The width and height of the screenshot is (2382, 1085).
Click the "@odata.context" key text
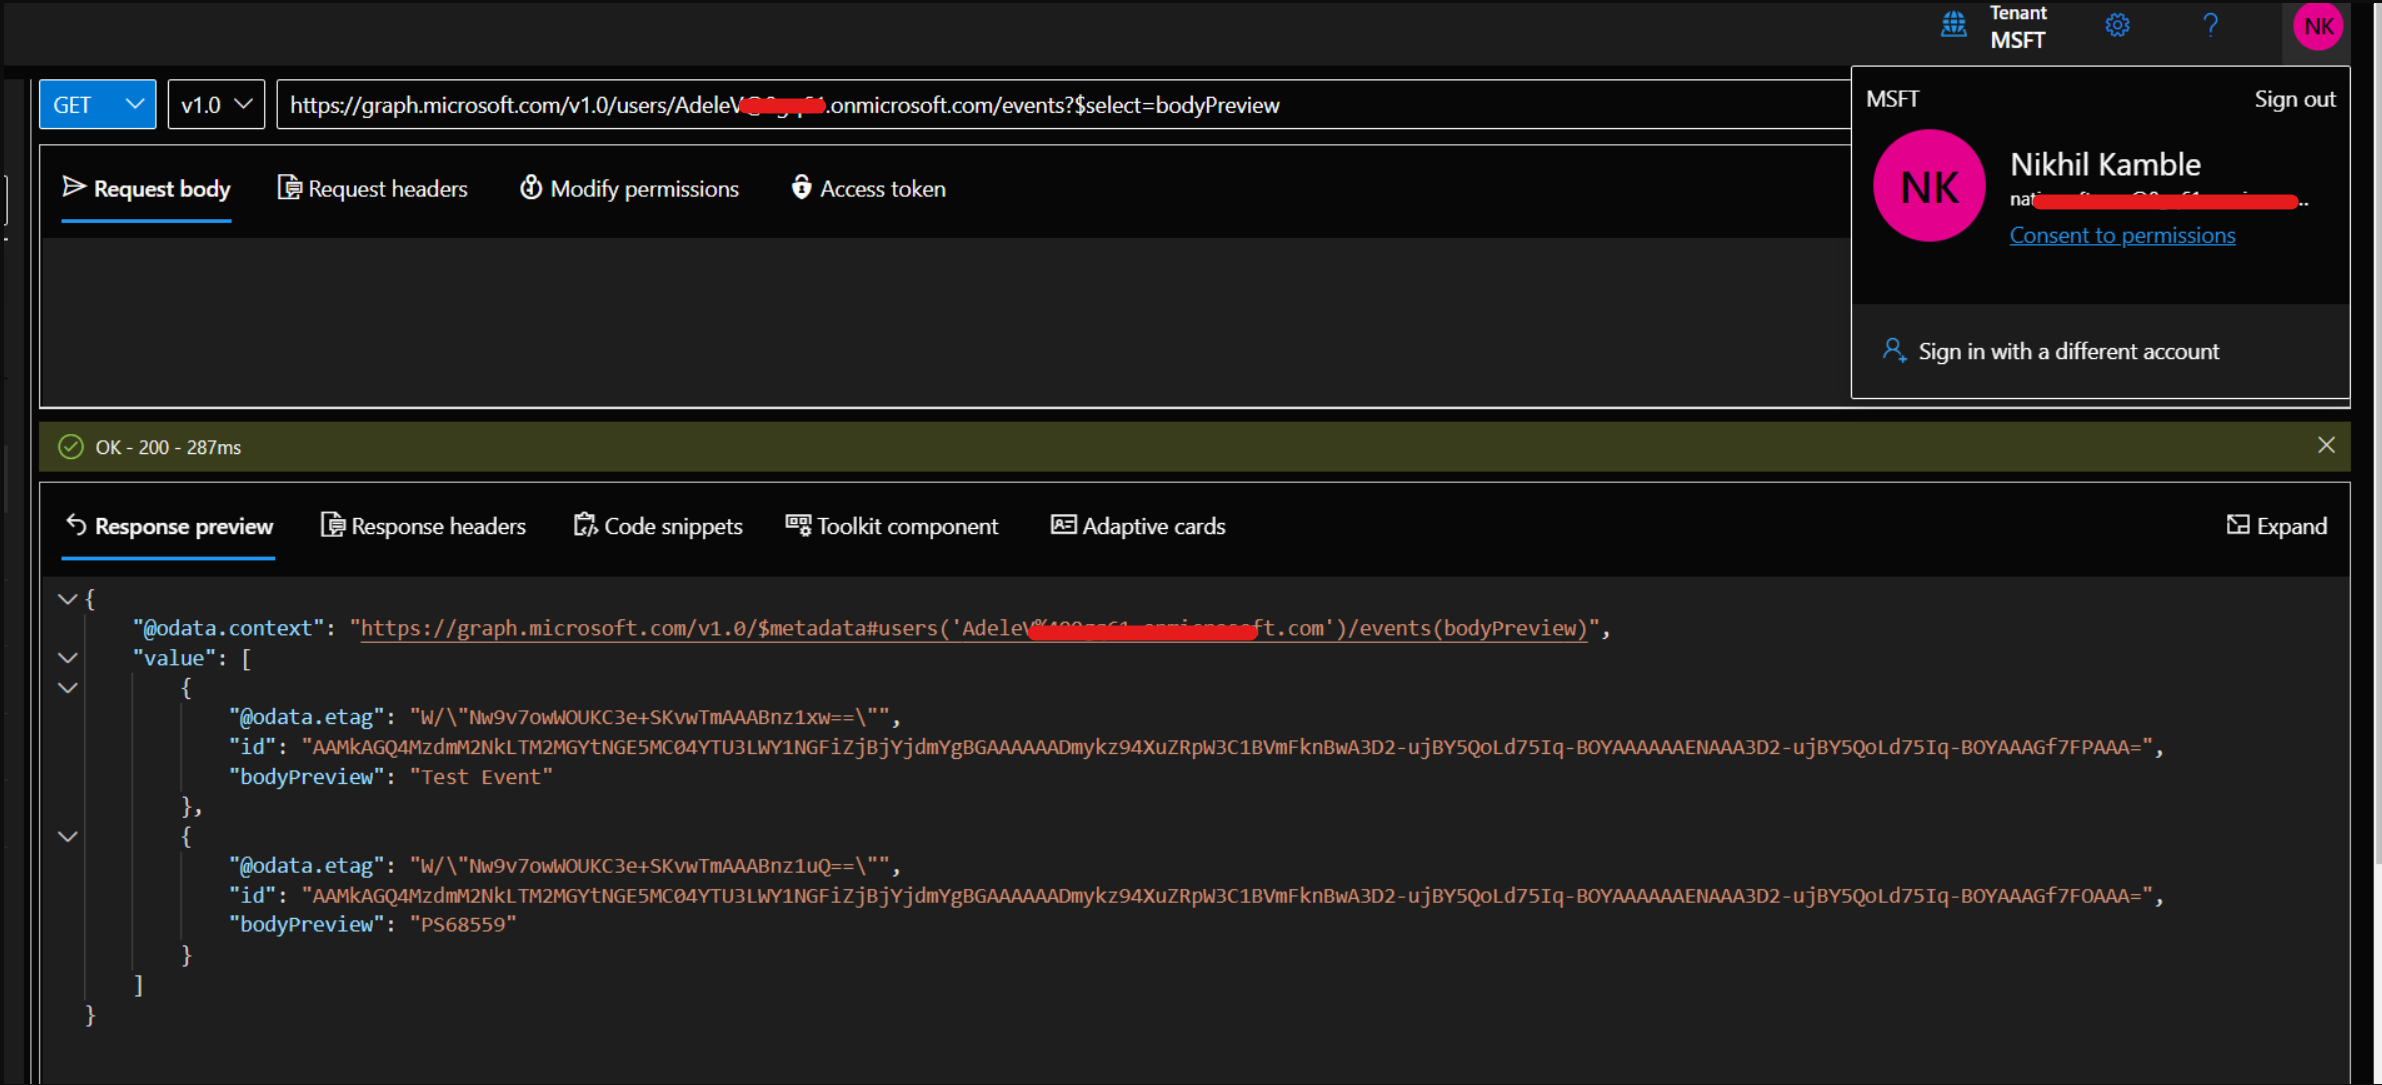pyautogui.click(x=229, y=628)
